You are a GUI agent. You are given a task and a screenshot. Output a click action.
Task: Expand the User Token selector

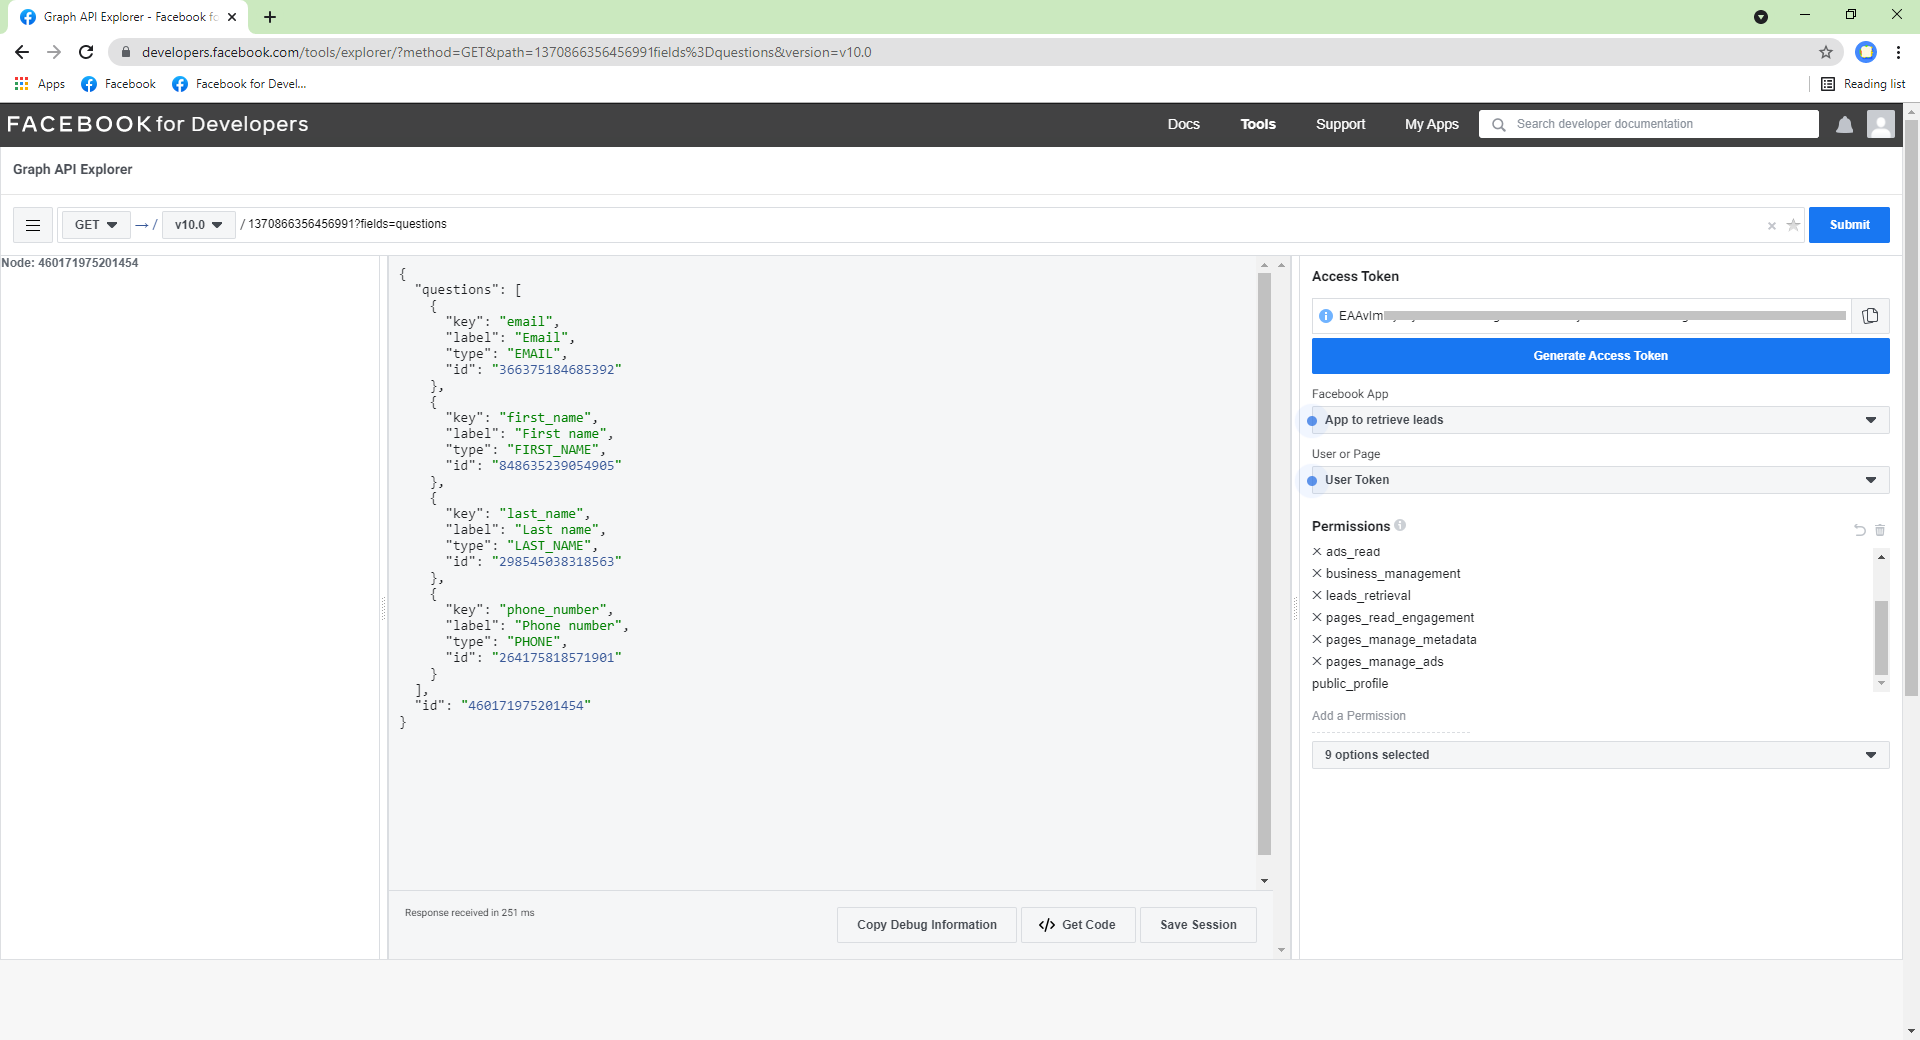[1600, 480]
